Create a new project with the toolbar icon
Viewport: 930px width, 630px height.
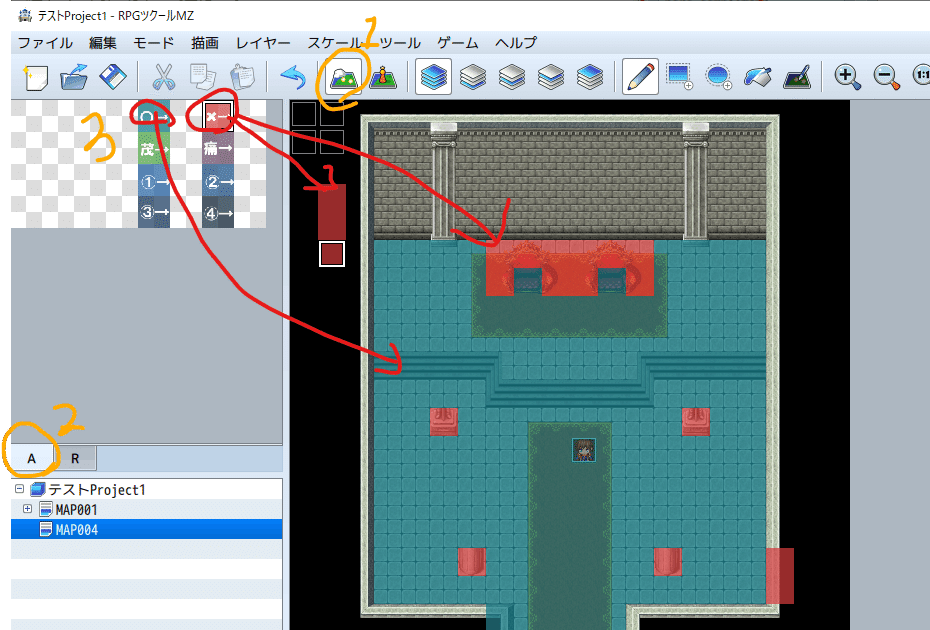(36, 77)
